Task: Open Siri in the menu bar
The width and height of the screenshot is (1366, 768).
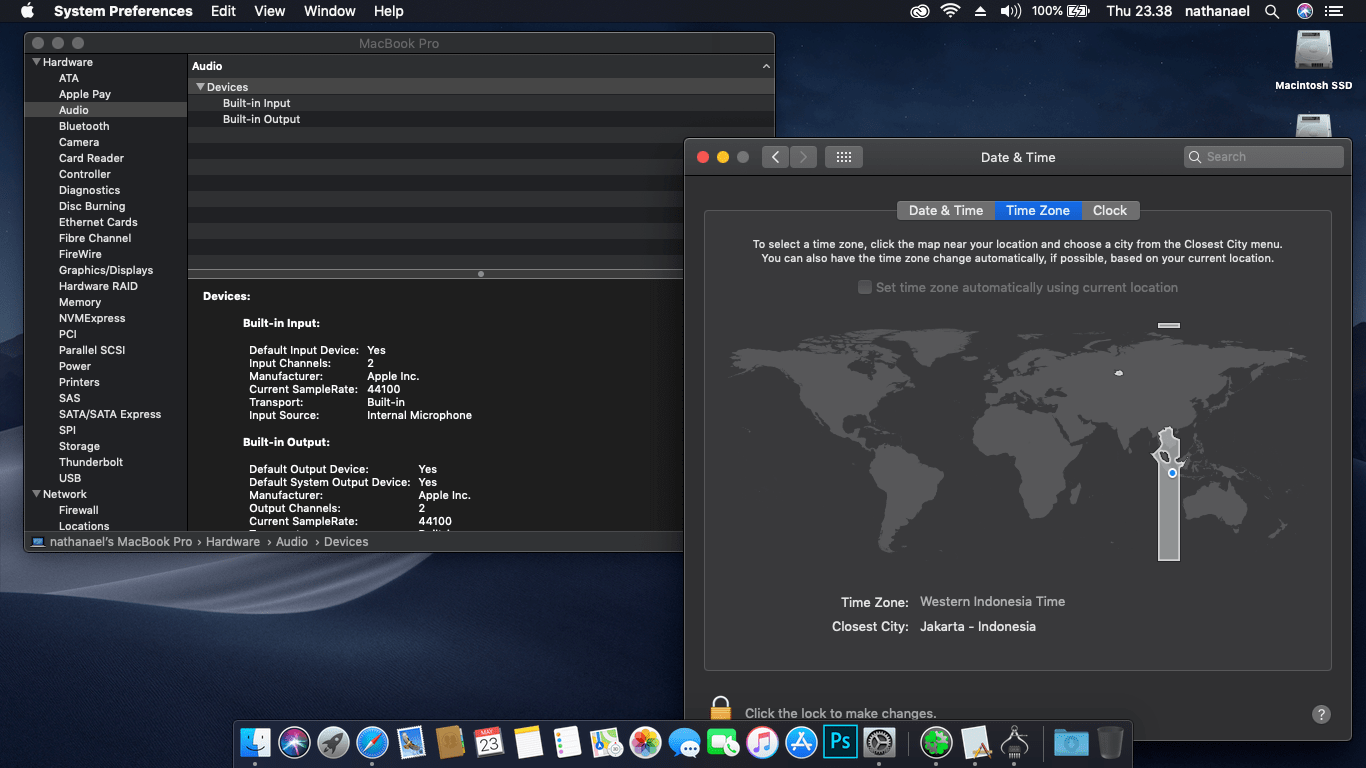Action: coord(1304,11)
